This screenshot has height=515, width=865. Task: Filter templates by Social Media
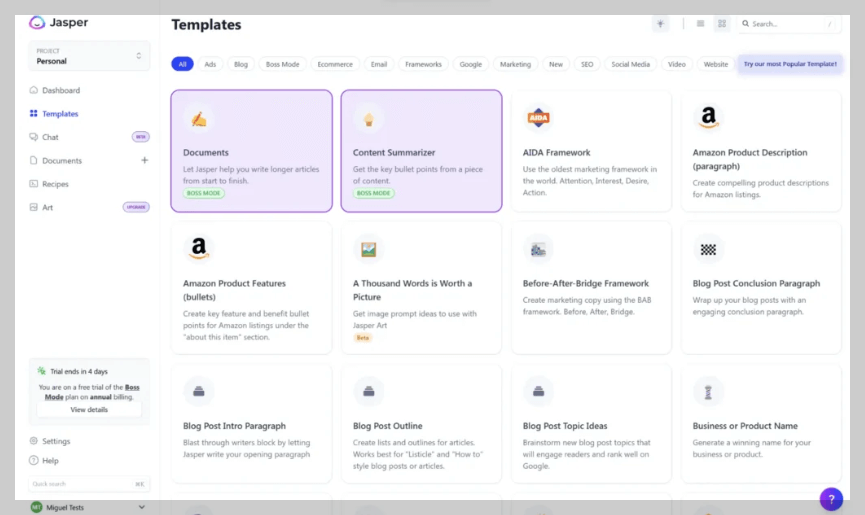630,64
